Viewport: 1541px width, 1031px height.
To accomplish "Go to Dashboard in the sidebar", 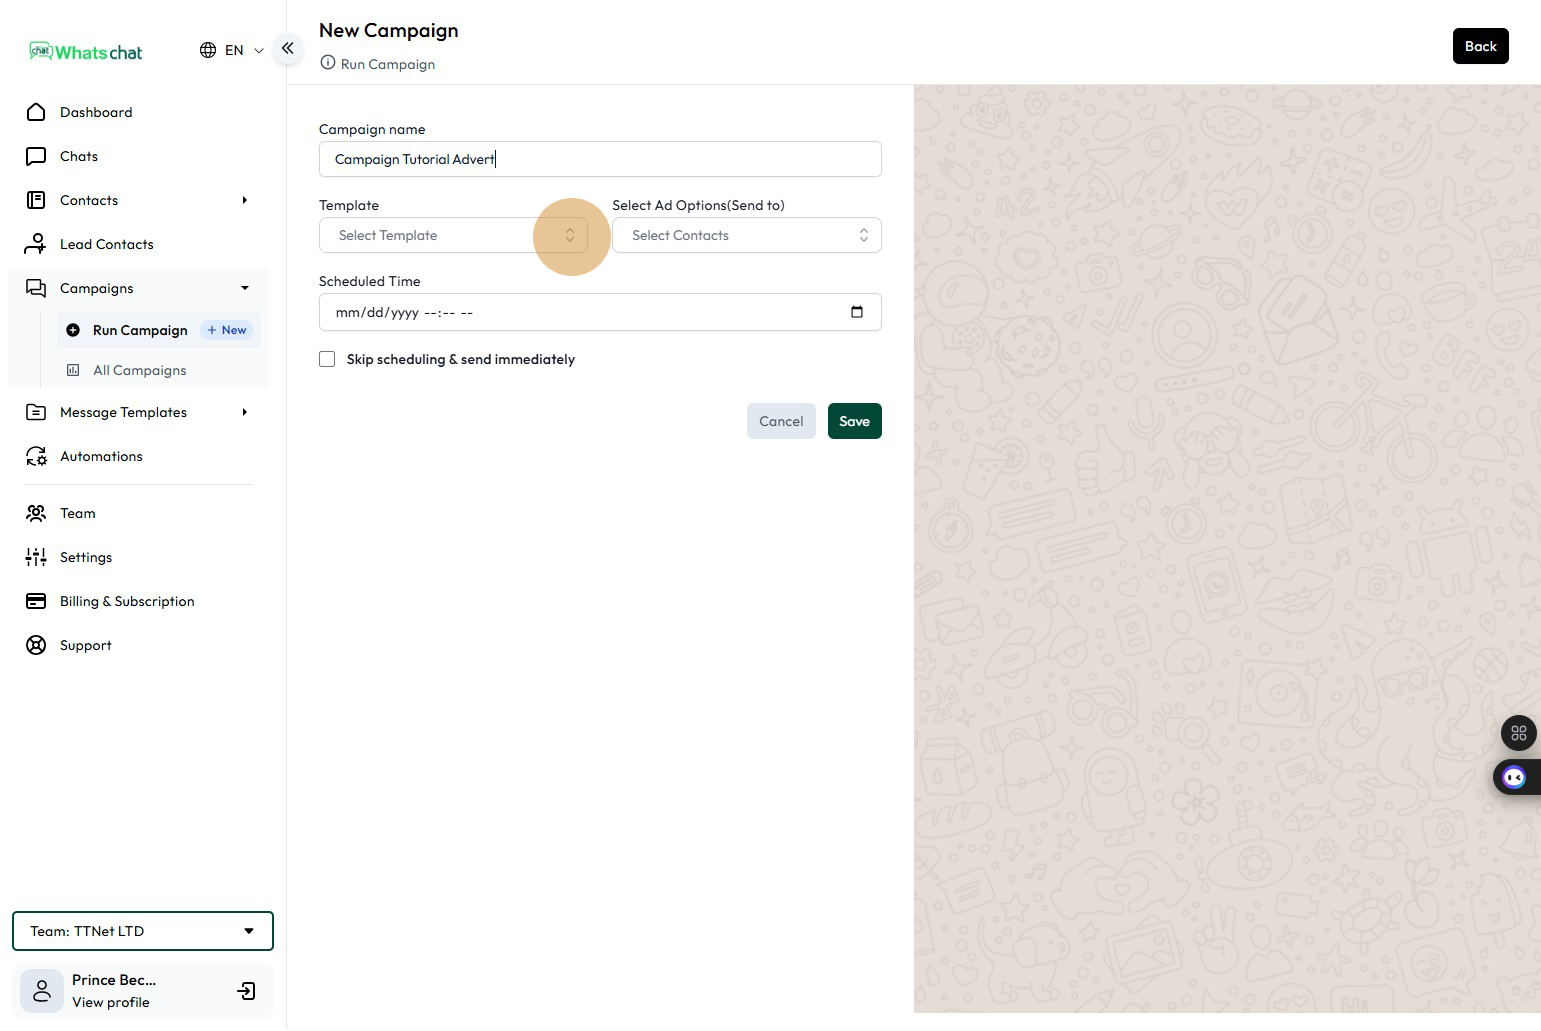I will [x=96, y=112].
